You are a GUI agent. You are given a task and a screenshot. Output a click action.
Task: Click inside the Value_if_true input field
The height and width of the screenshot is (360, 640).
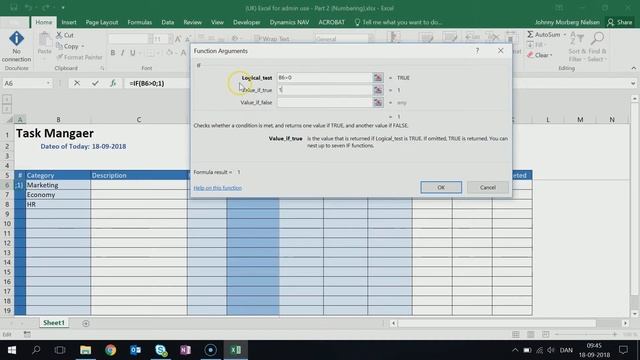click(324, 90)
